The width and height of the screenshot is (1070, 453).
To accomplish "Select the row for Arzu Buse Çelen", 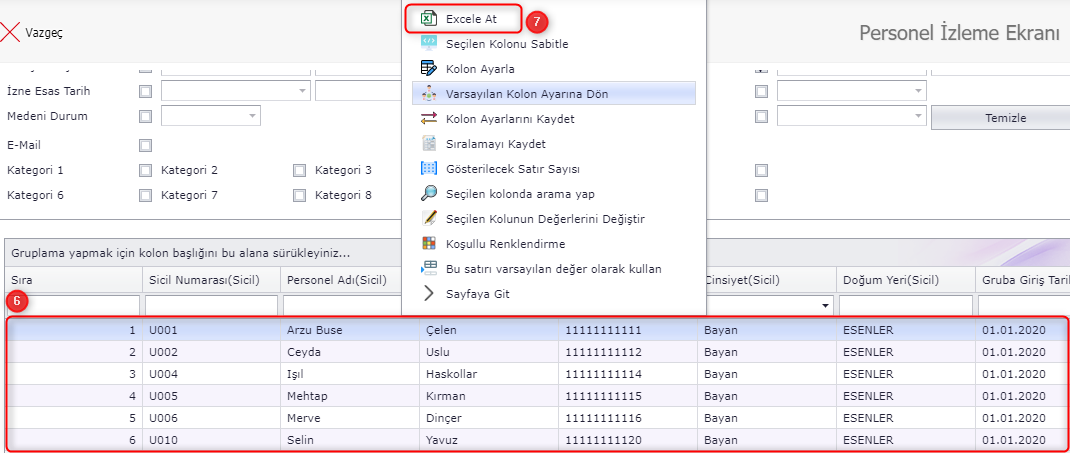I will (x=313, y=329).
